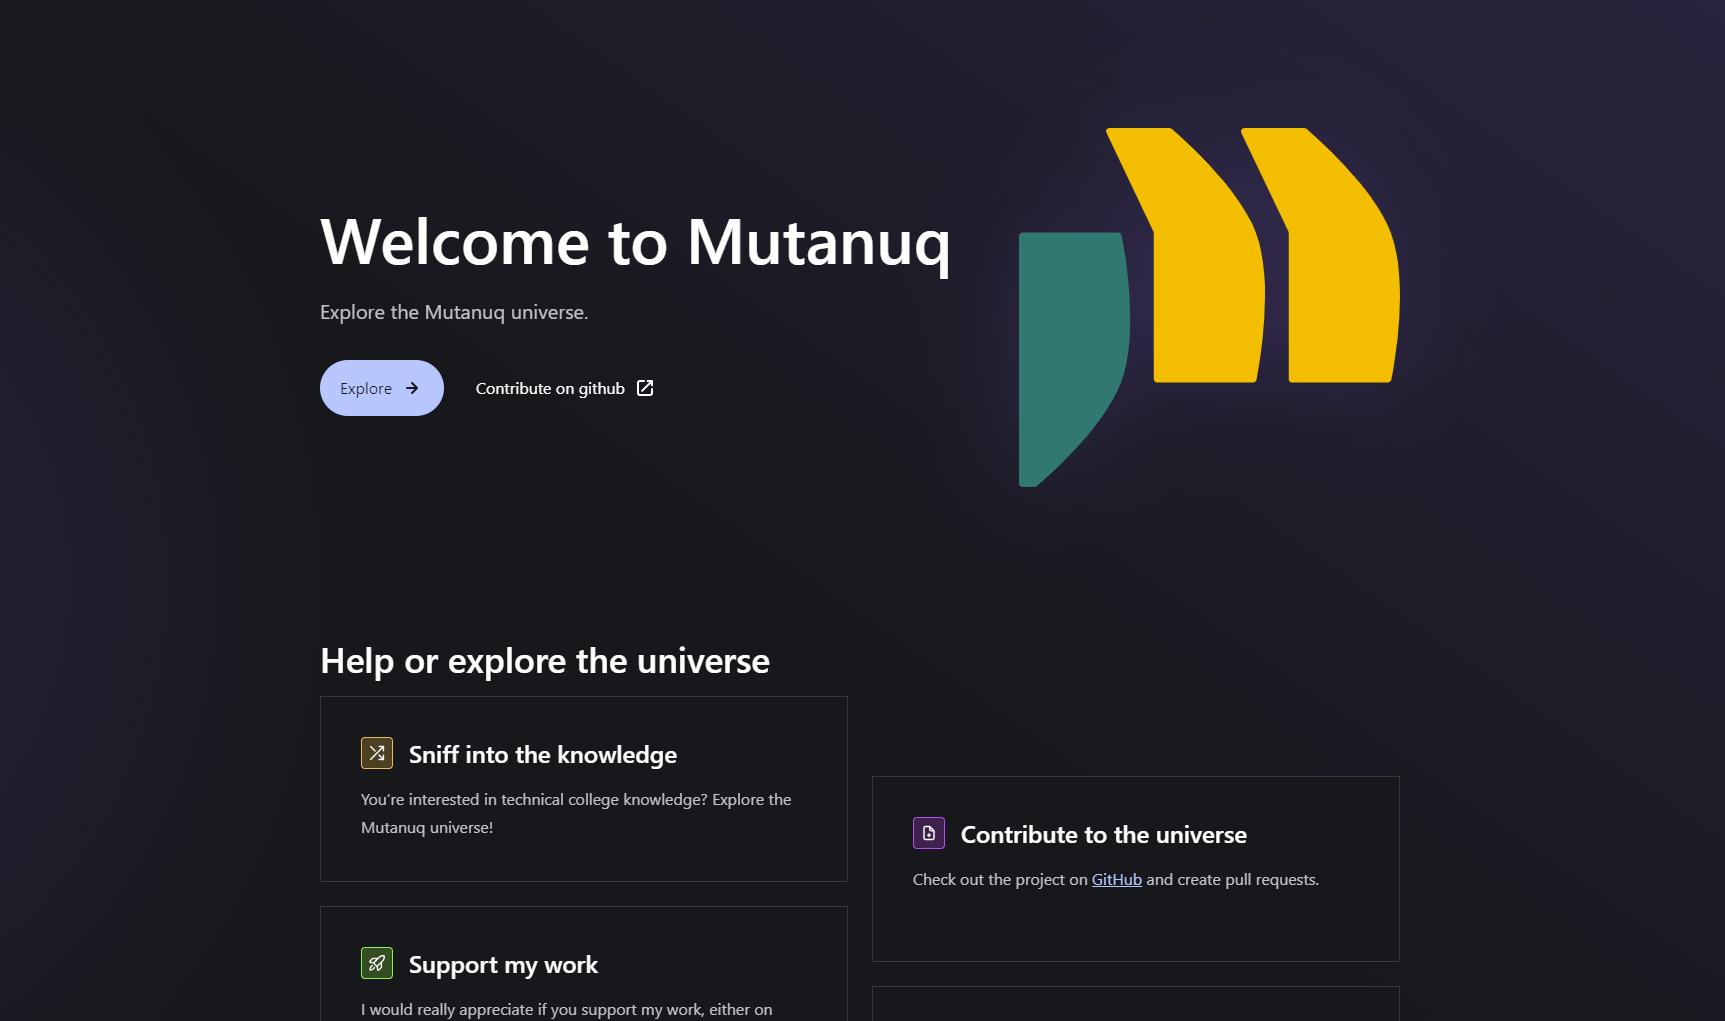Viewport: 1725px width, 1021px height.
Task: Select the Contribute to the universe card title
Action: [x=1104, y=835]
